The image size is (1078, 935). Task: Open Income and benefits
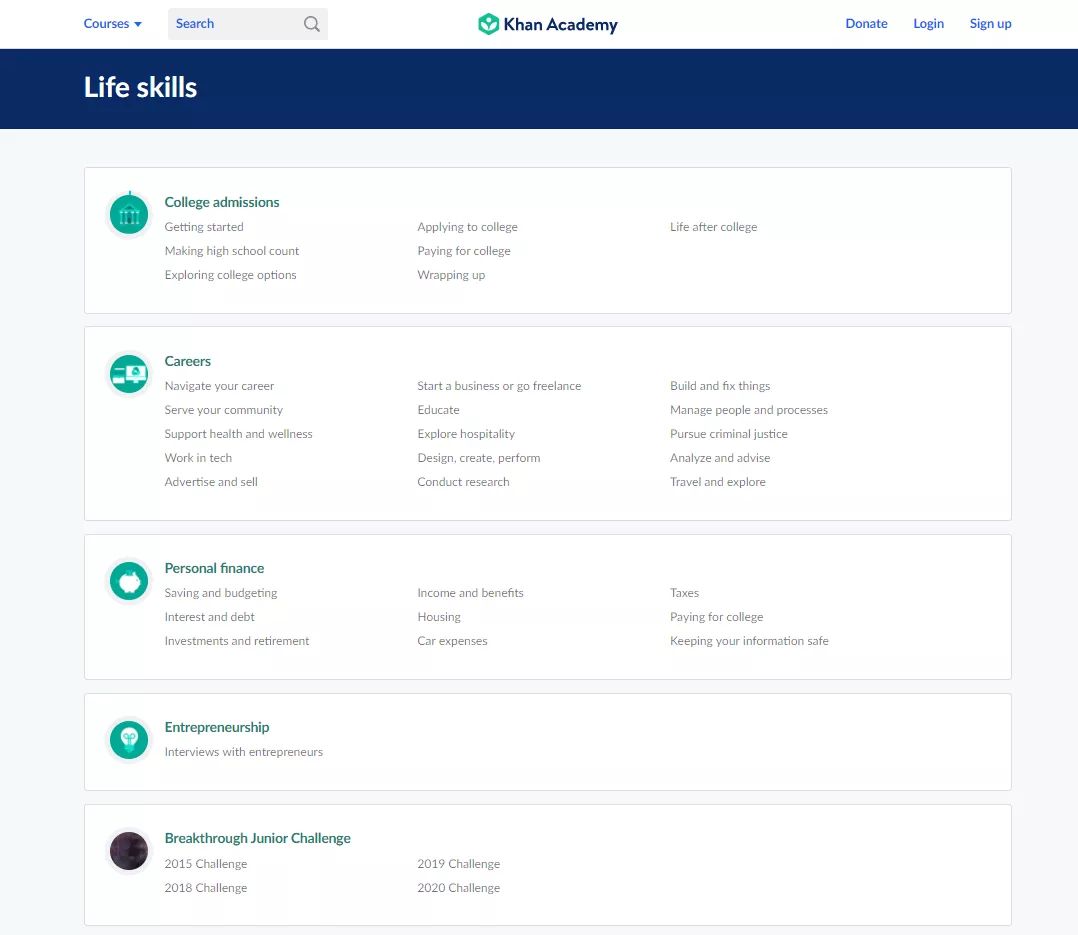470,593
